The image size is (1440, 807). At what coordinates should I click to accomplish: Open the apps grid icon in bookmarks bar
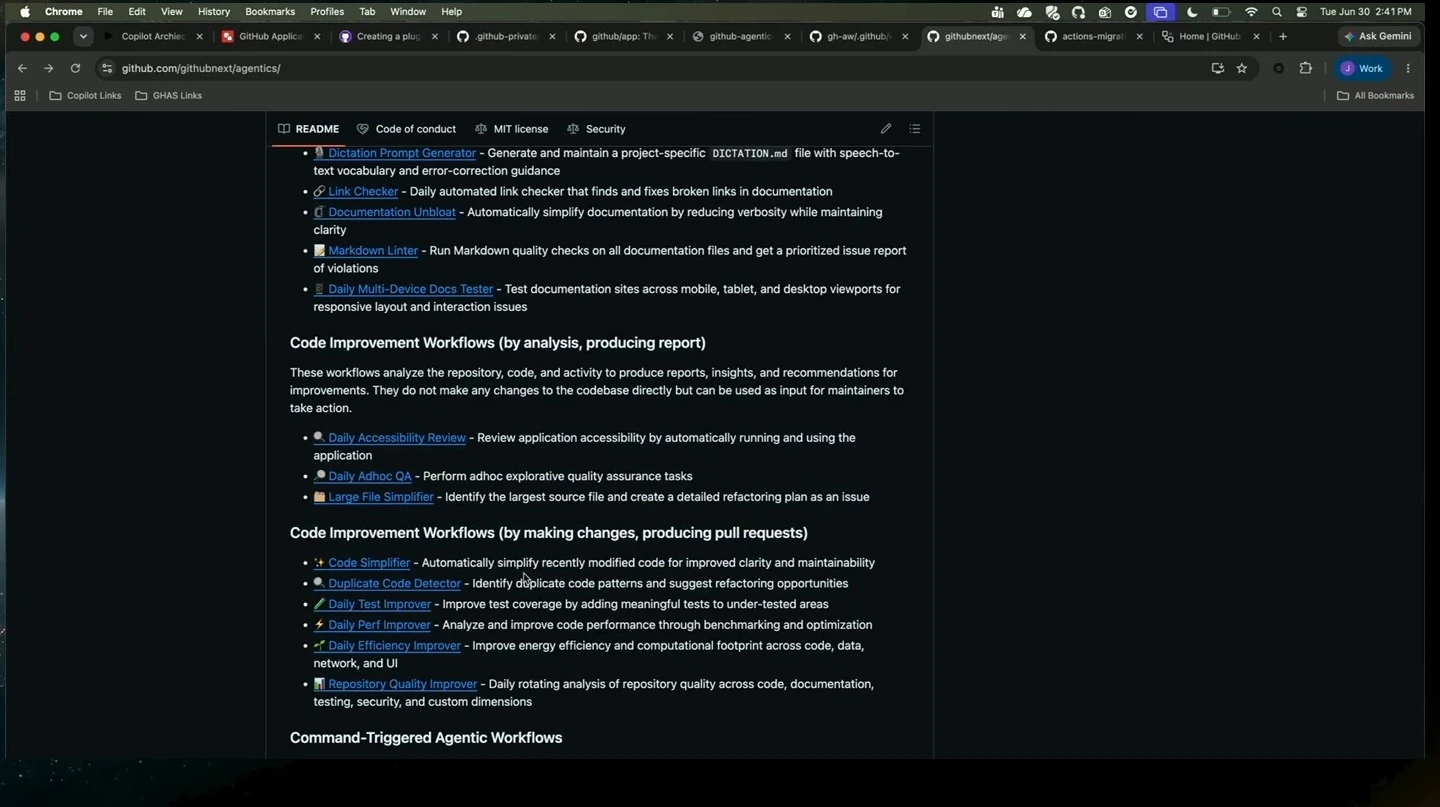[20, 96]
